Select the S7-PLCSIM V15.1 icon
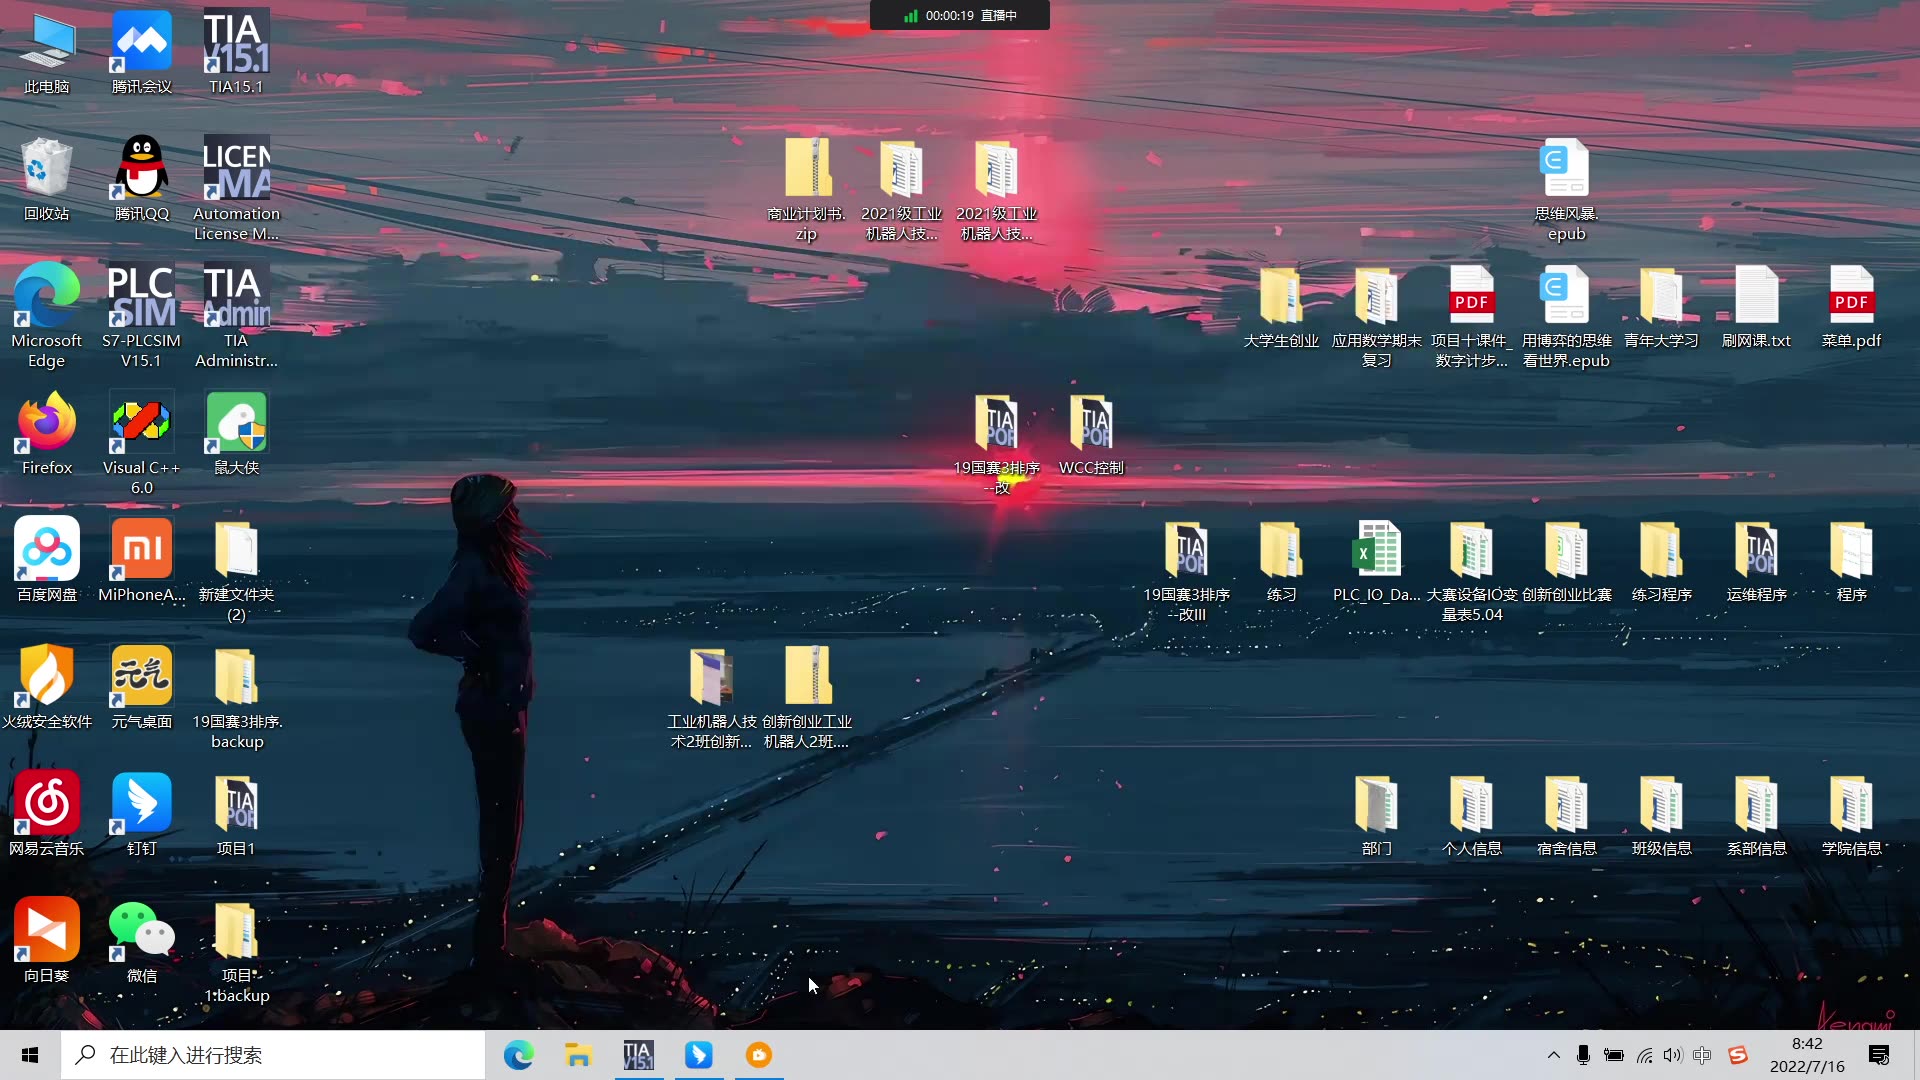 142,316
